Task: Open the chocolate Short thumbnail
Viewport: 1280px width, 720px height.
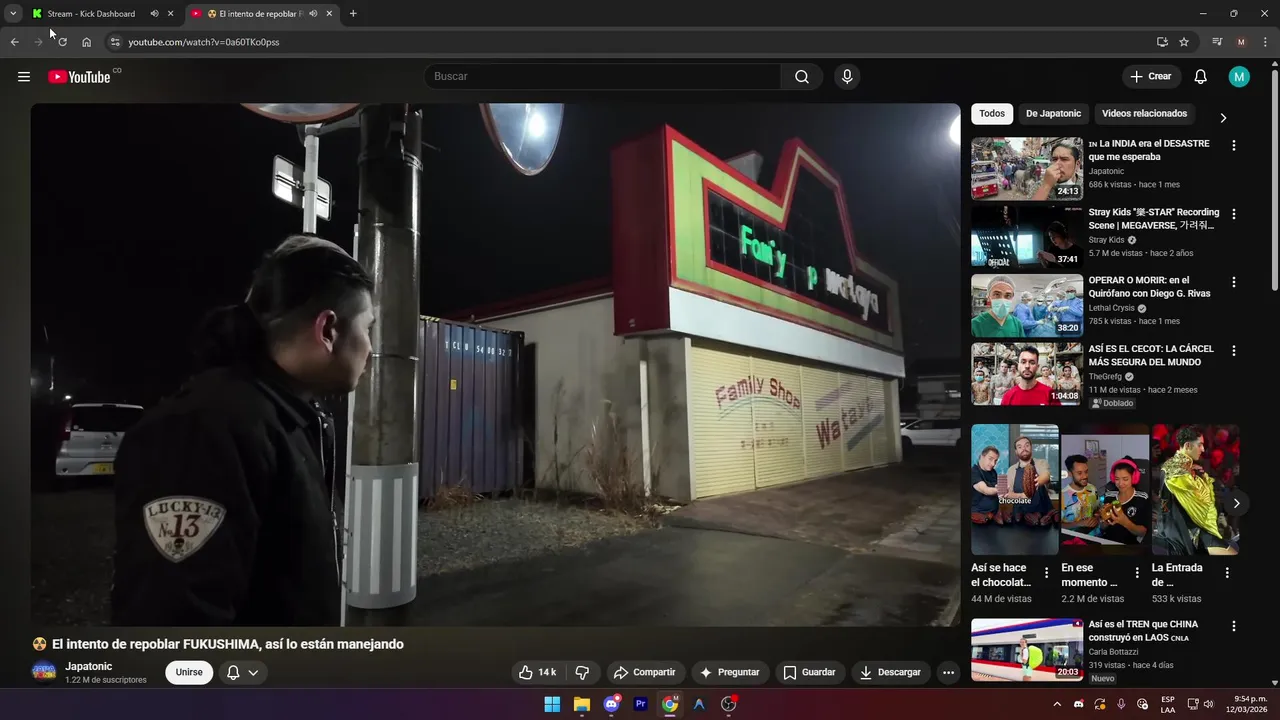Action: [1014, 489]
